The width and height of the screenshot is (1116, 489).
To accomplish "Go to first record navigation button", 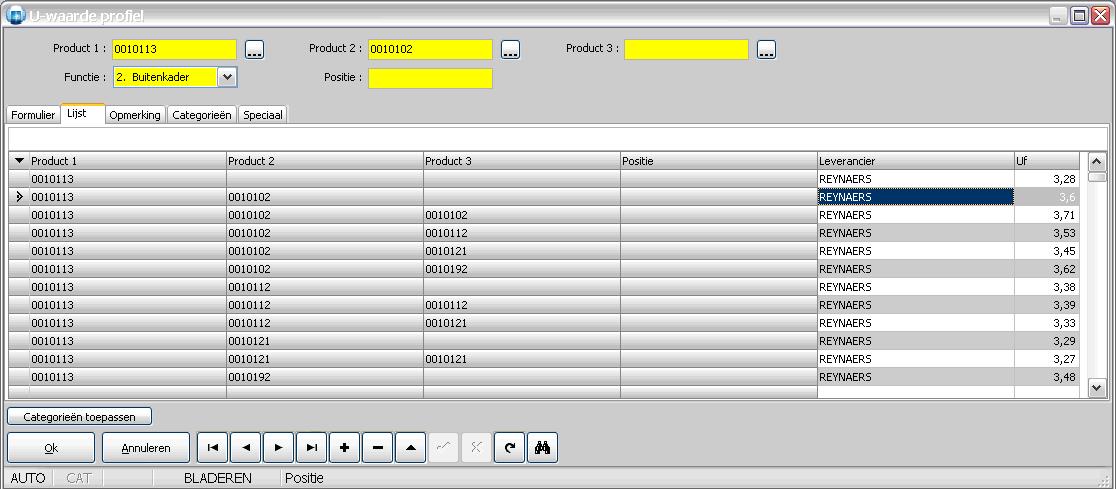I will pos(212,448).
